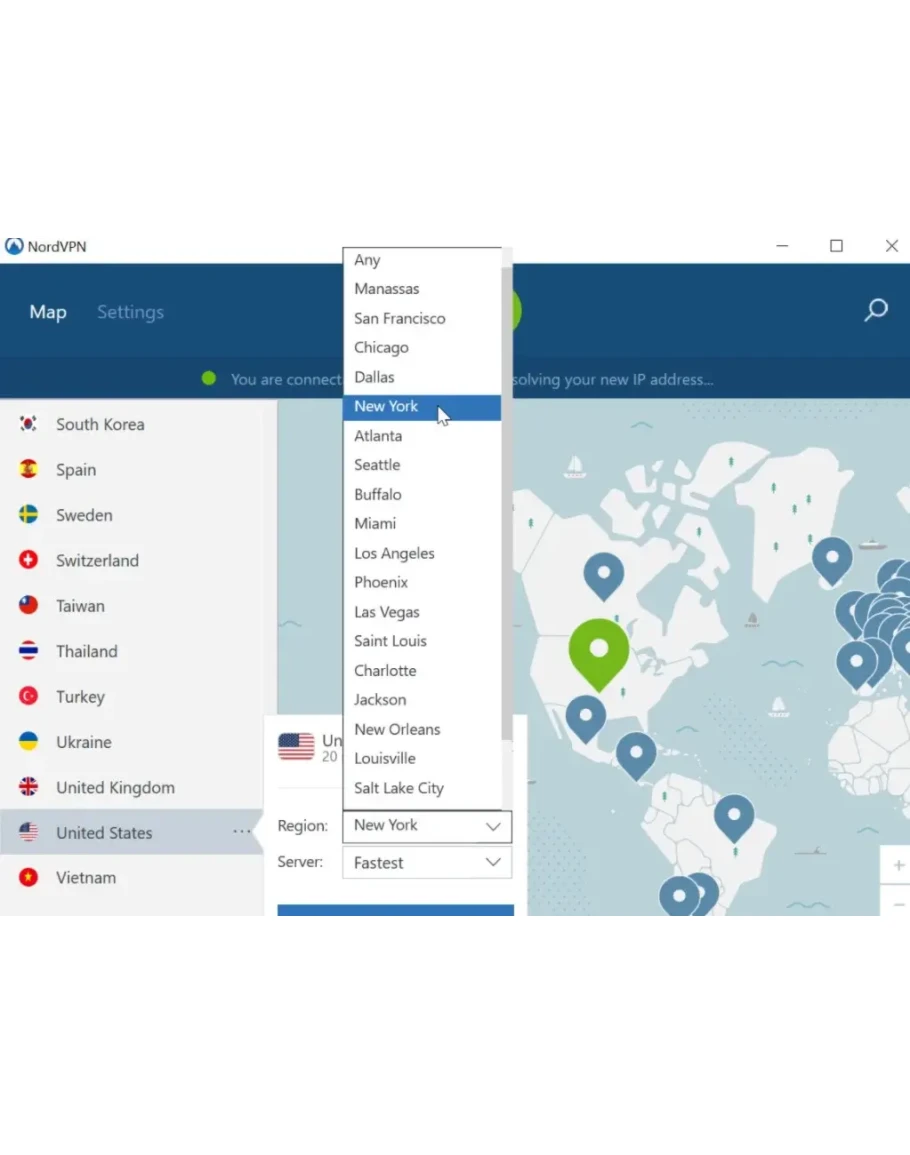Click the search magnifier icon

click(x=875, y=310)
